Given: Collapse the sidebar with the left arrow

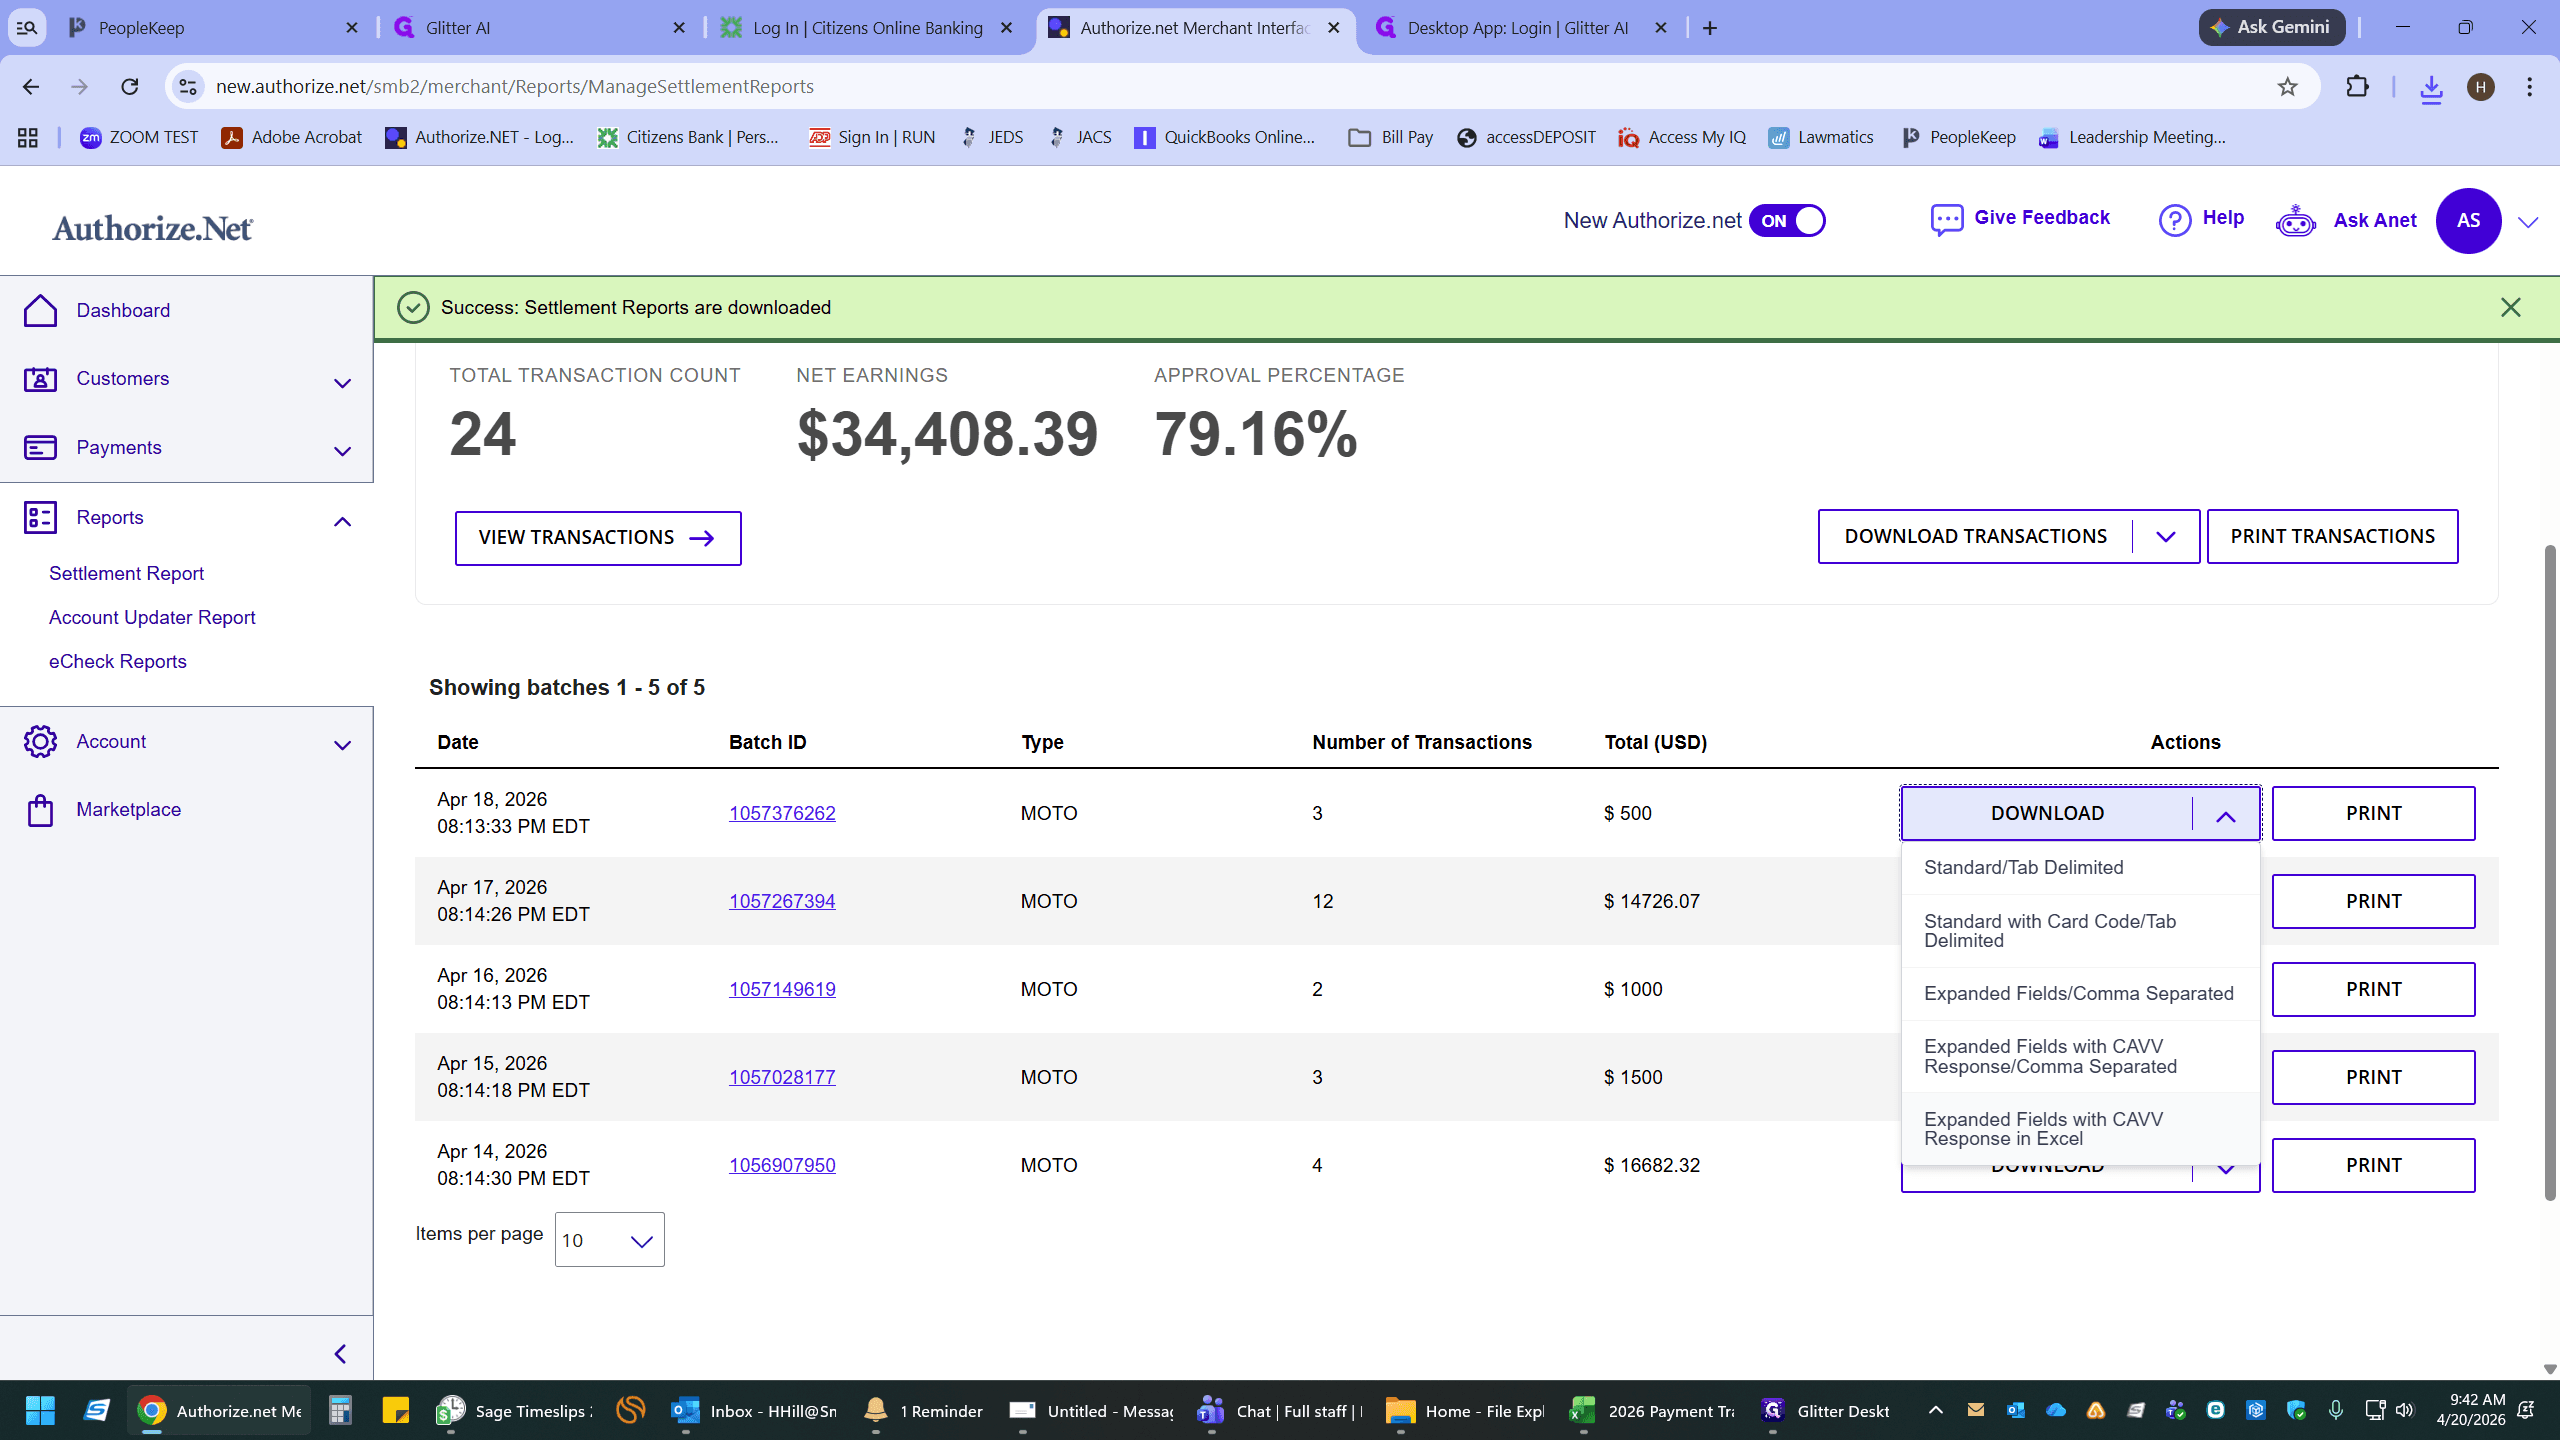Looking at the screenshot, I should pyautogui.click(x=340, y=1353).
